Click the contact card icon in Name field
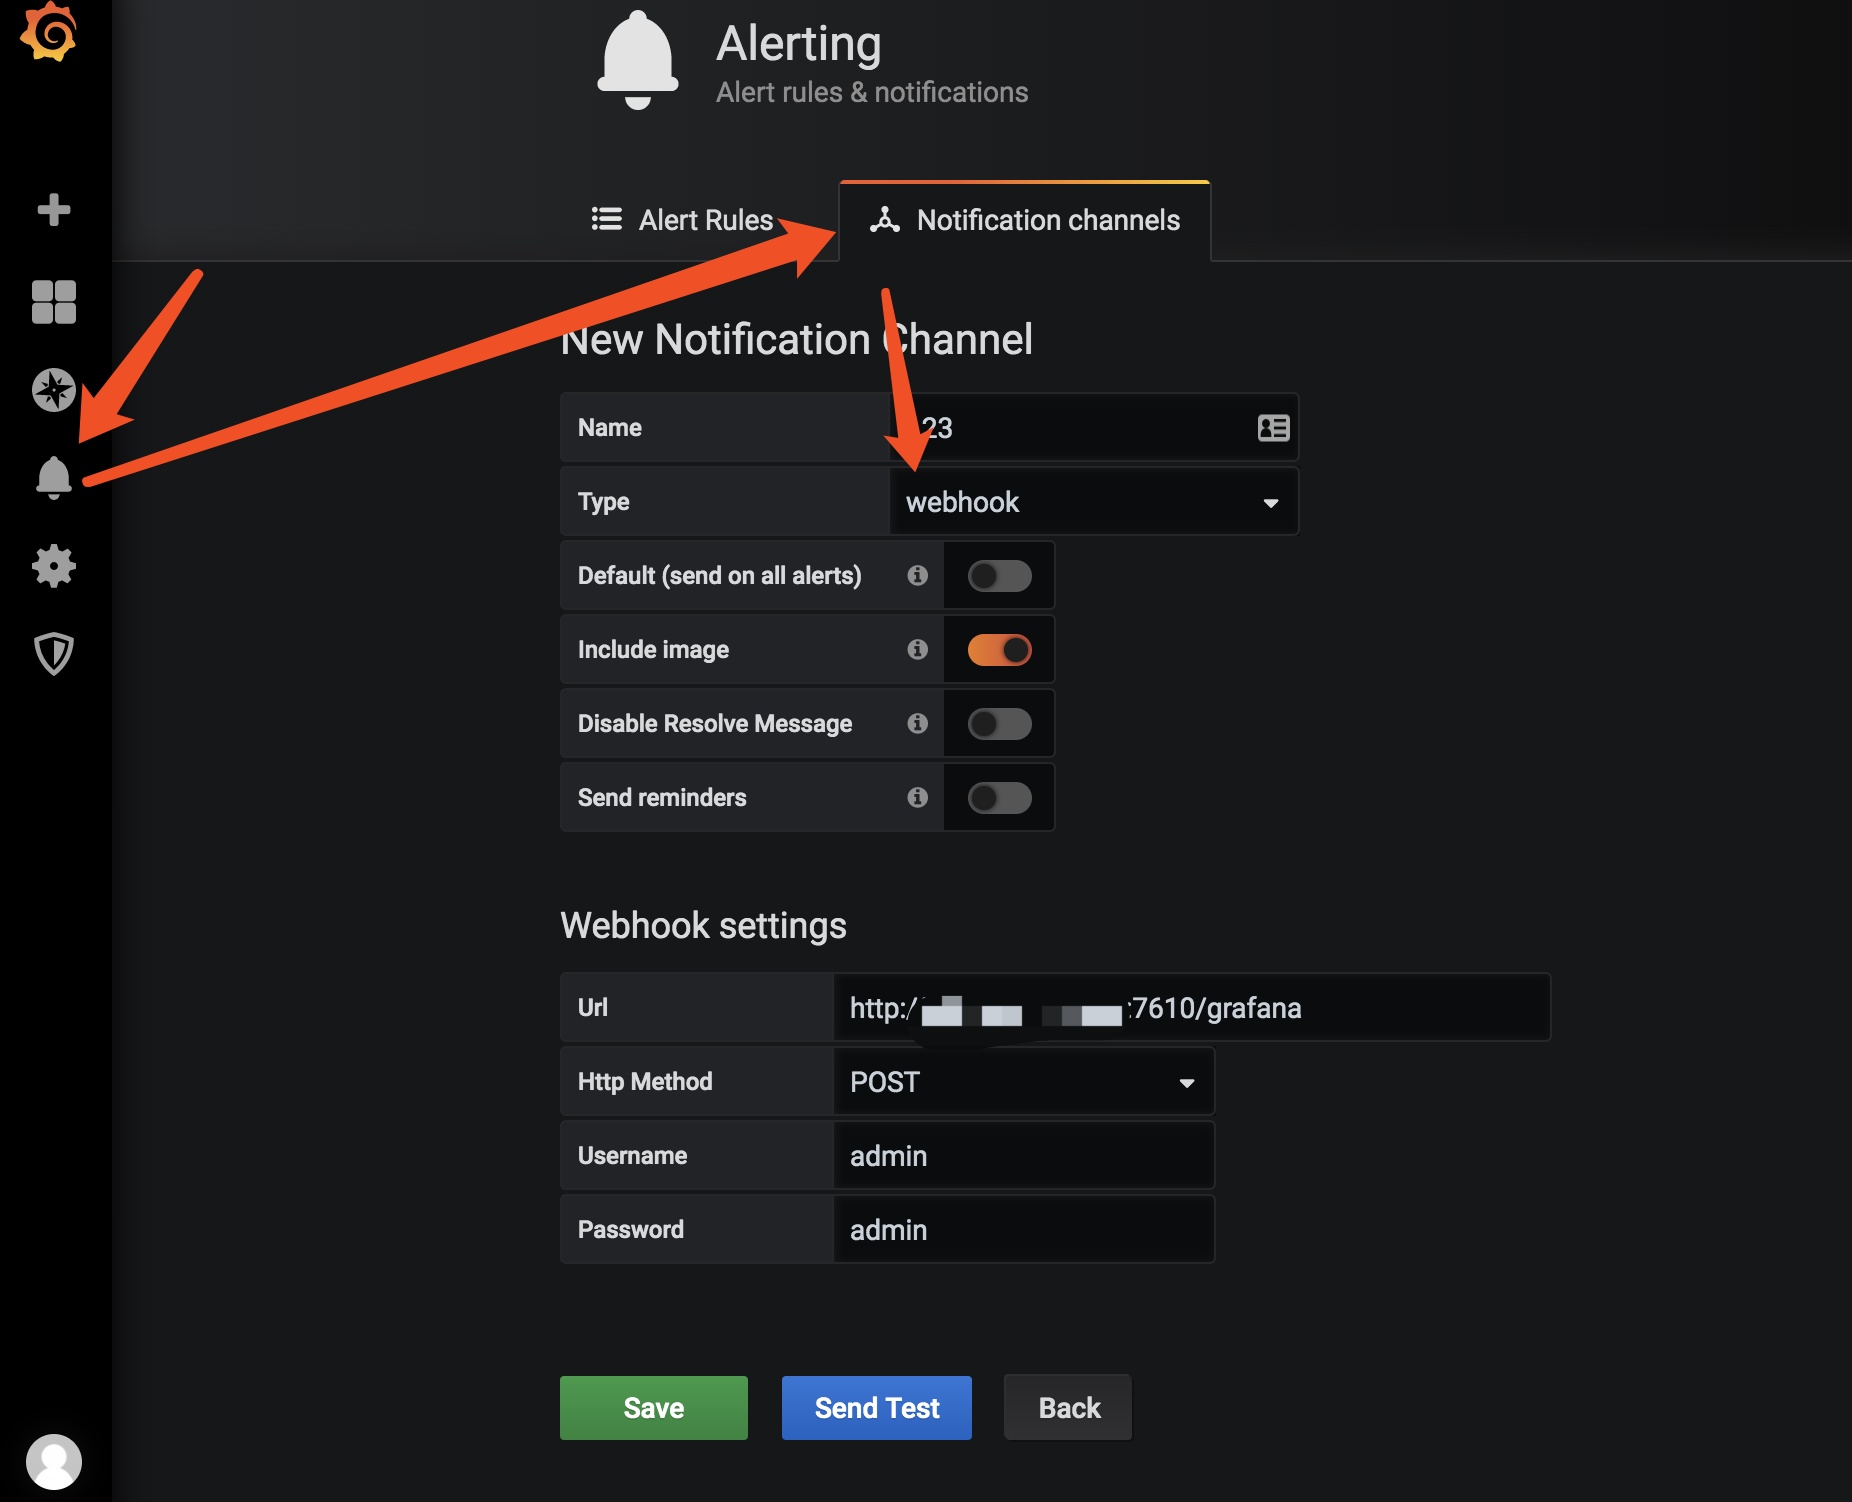This screenshot has height=1502, width=1852. 1273,428
